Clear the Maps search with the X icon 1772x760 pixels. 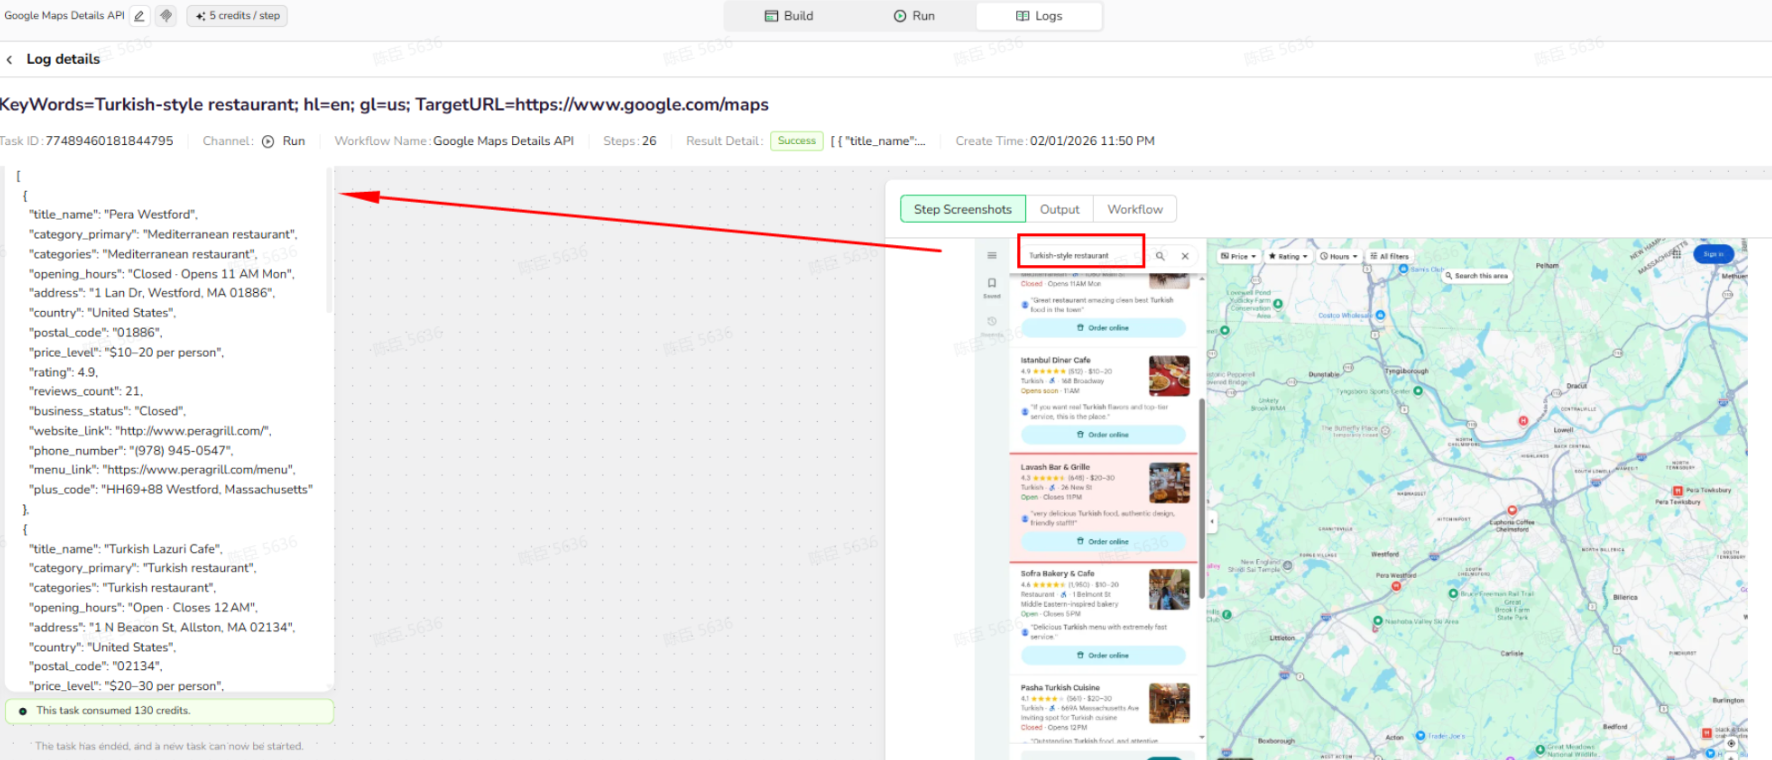tap(1185, 256)
